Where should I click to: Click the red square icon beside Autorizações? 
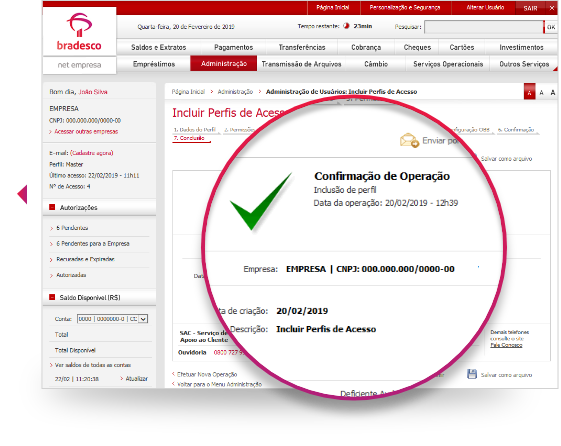(x=52, y=207)
